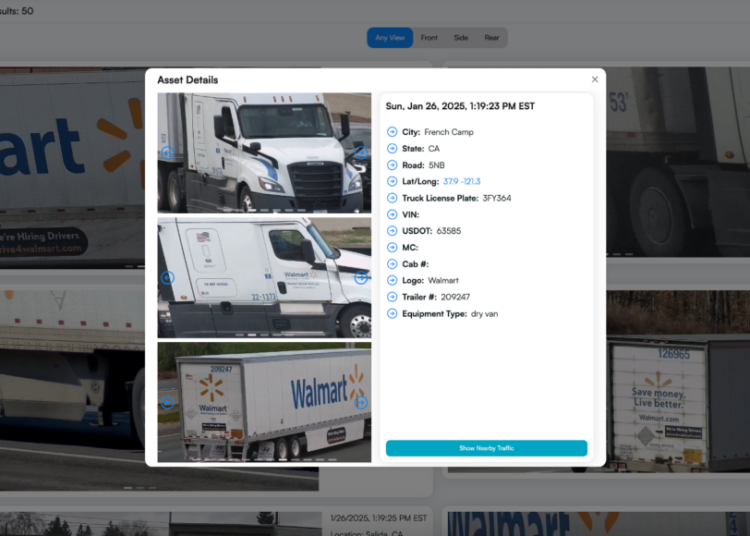Click the Asset Details title
Screen dimensions: 750x536
point(188,80)
